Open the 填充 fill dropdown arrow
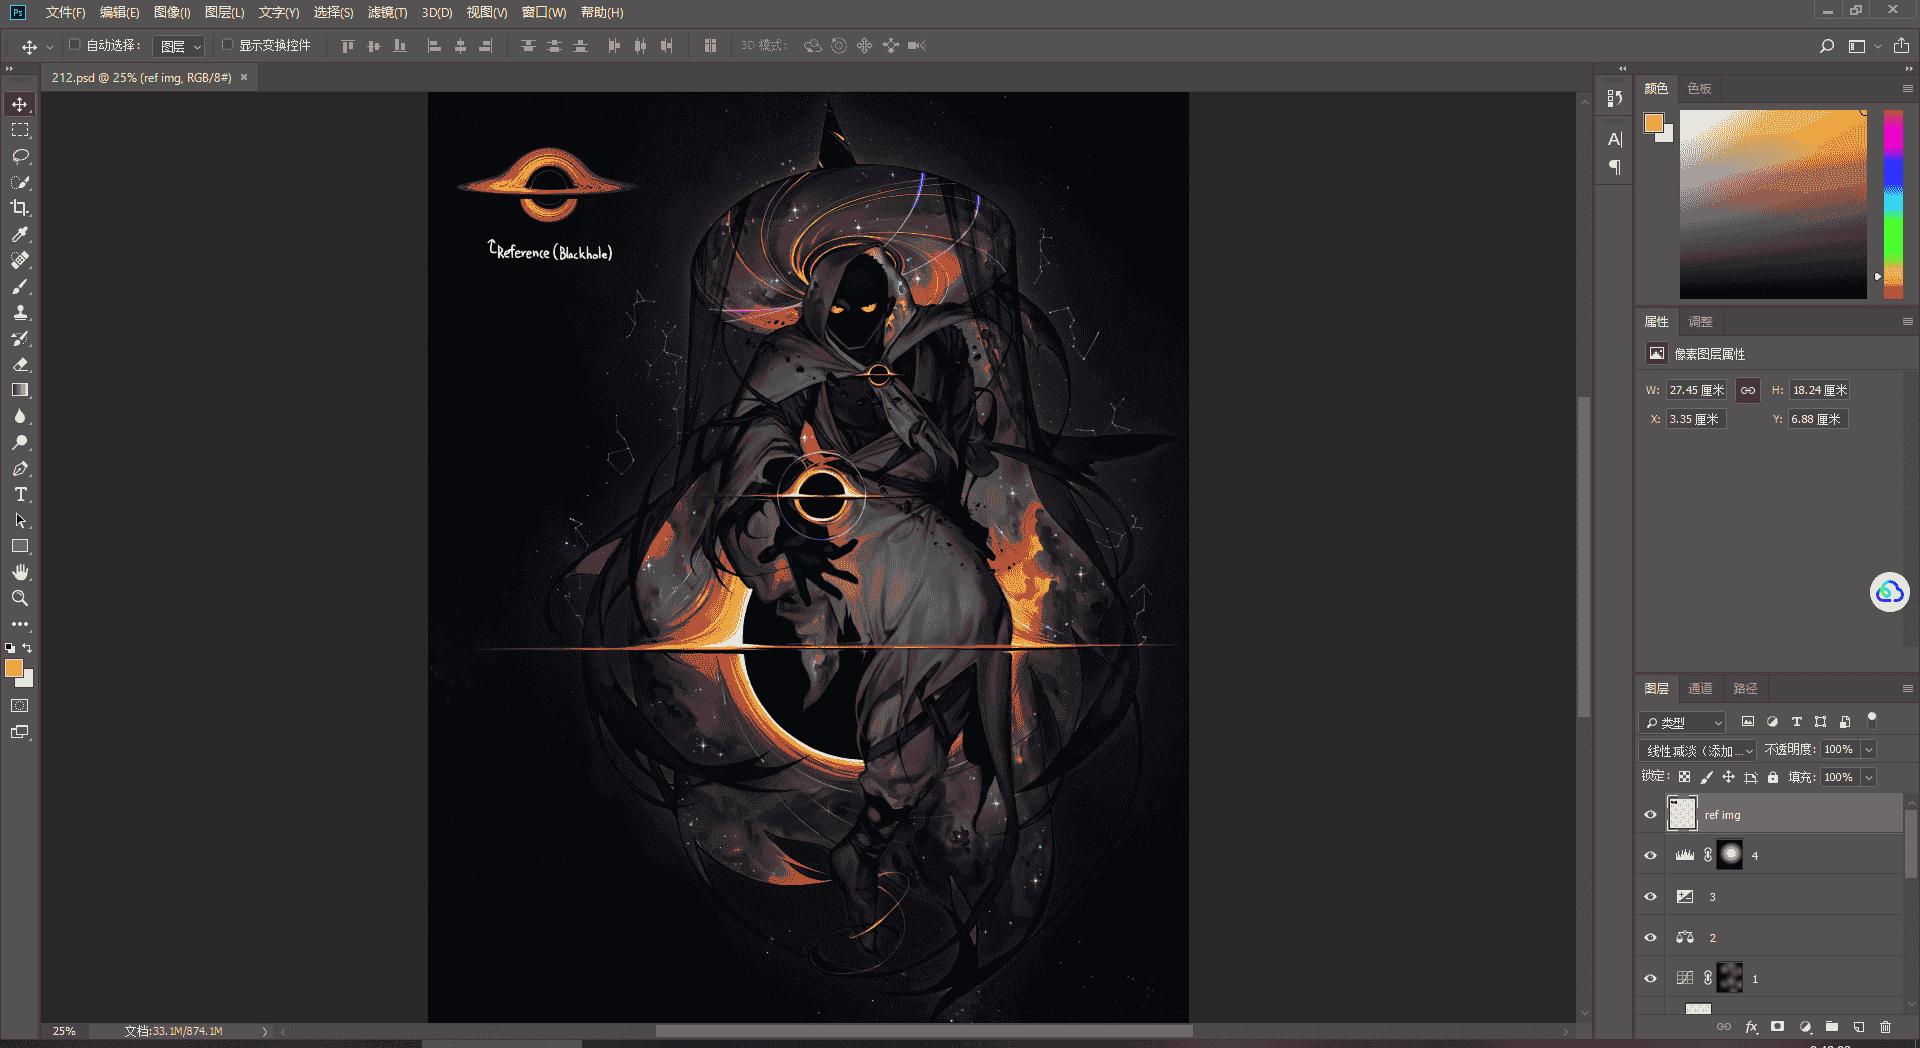 pyautogui.click(x=1869, y=778)
